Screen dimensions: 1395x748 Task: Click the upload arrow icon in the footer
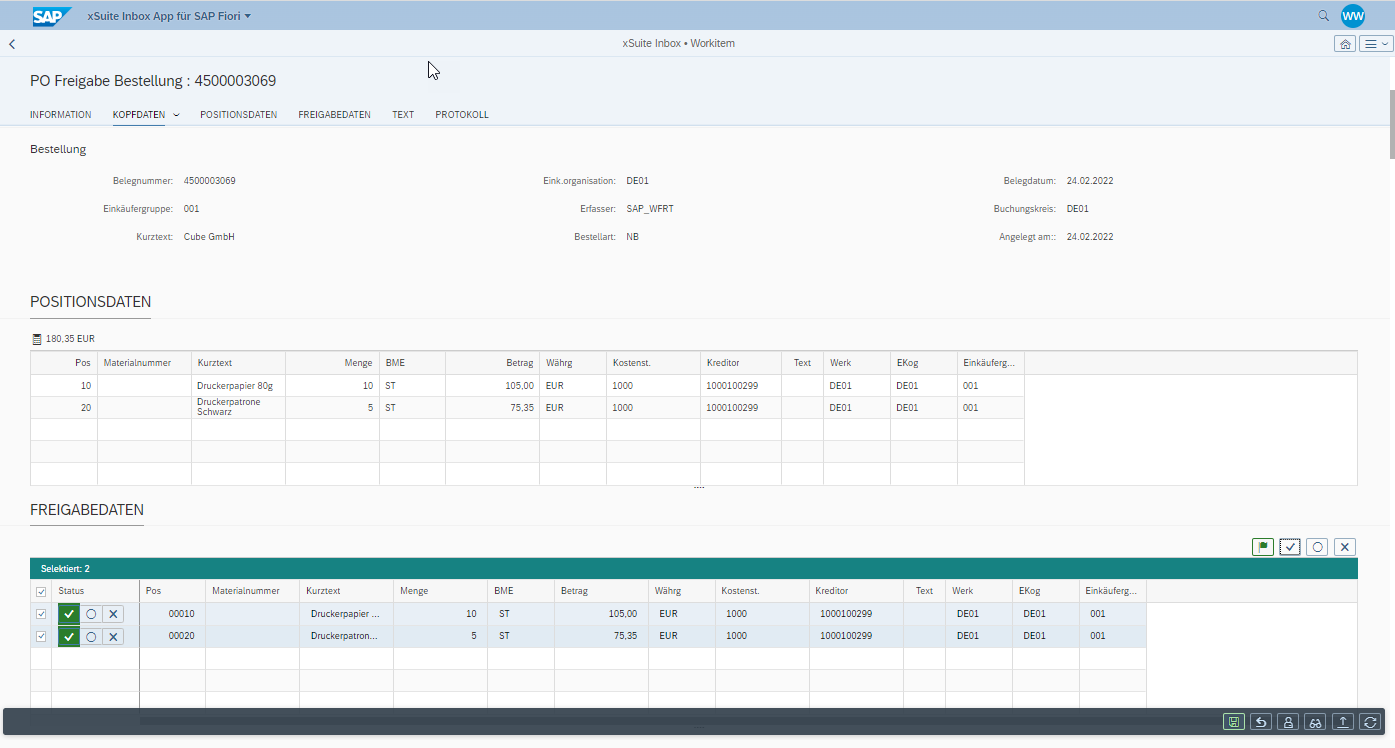(x=1343, y=722)
